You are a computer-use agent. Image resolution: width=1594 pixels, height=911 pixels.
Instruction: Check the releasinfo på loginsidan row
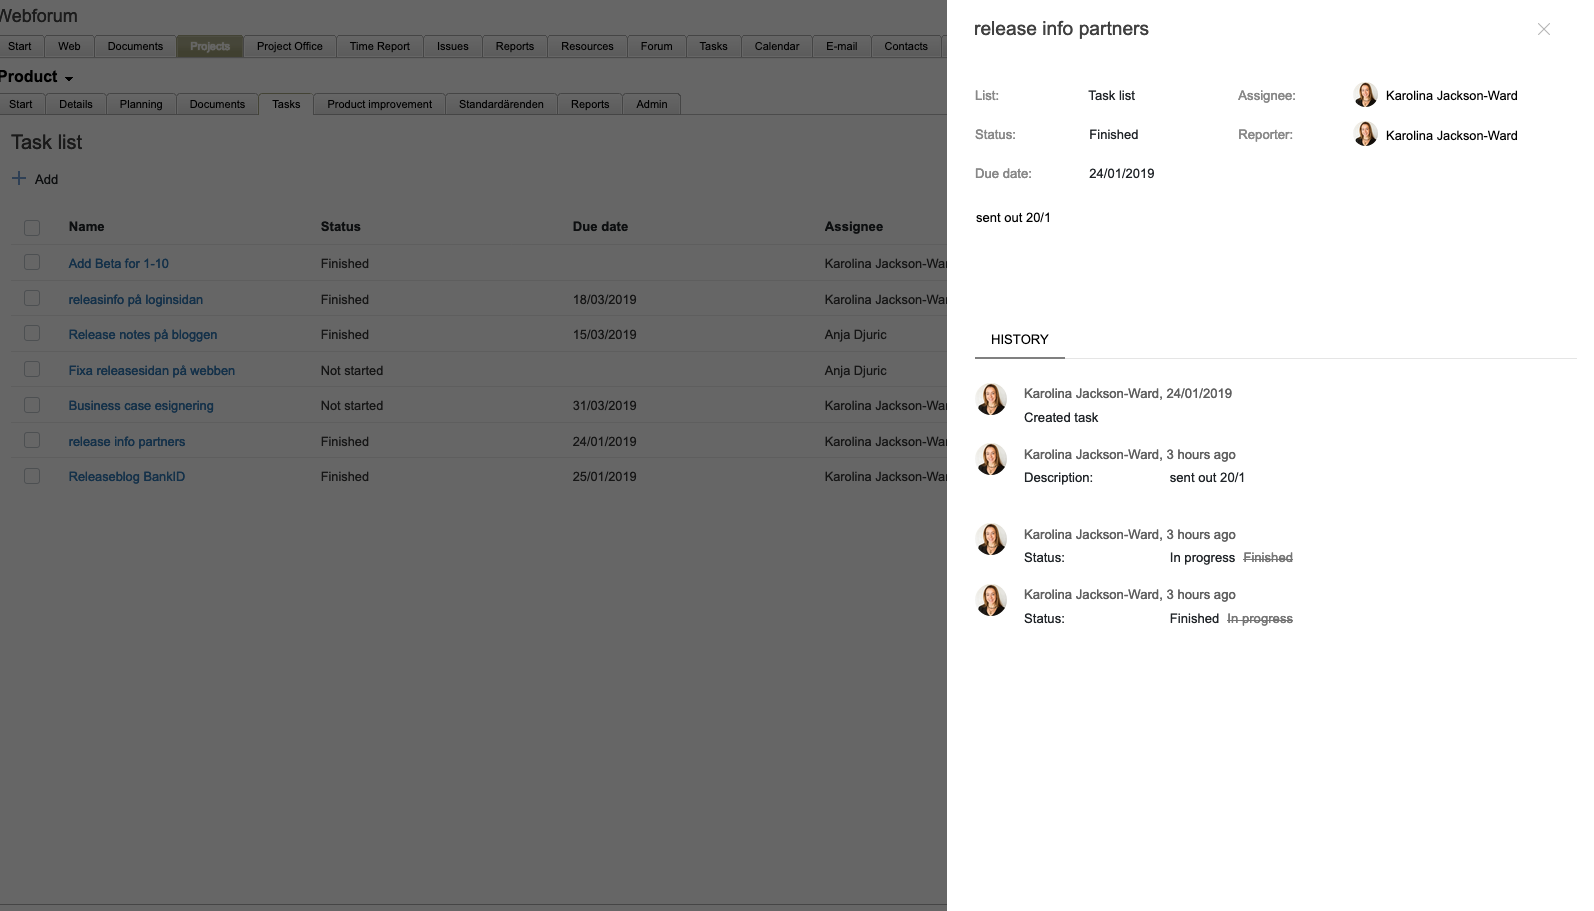point(32,298)
